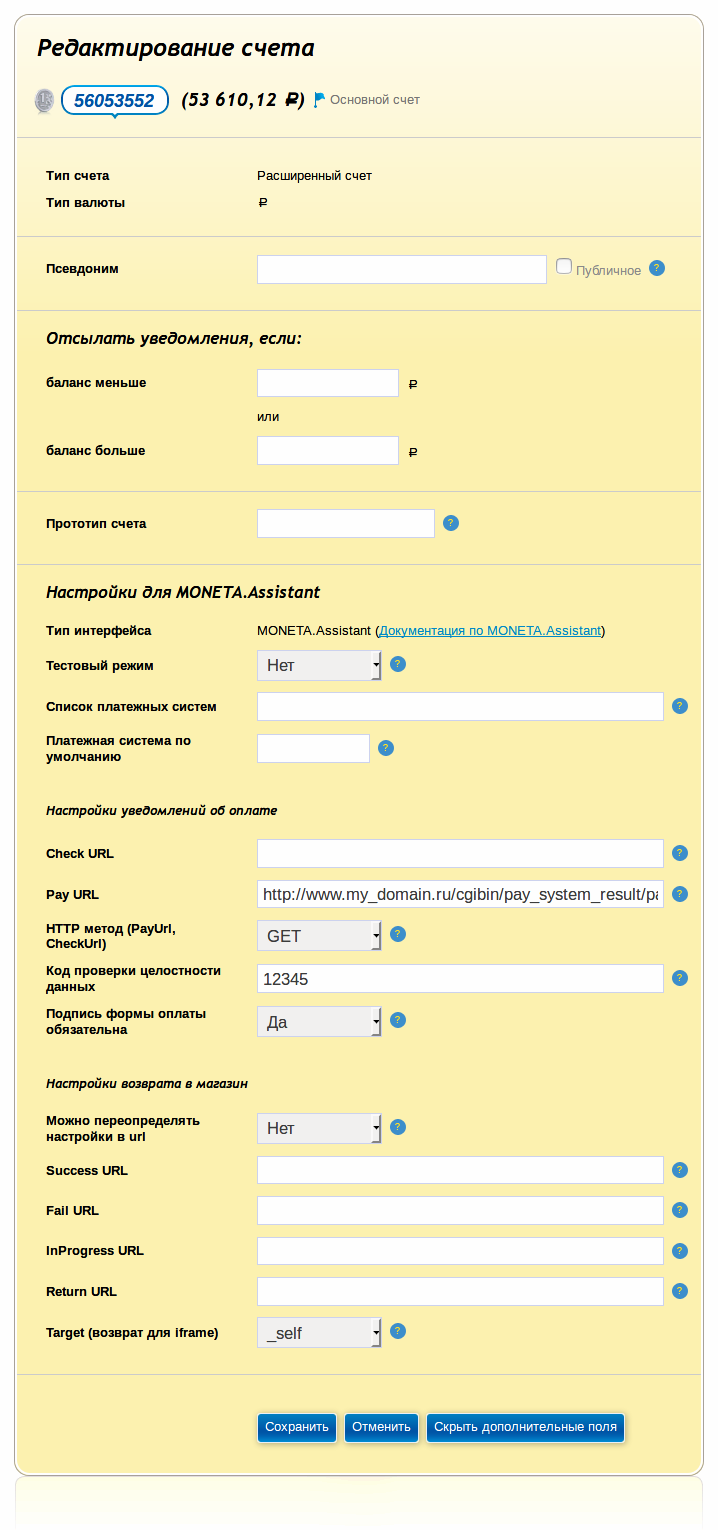Screen dimensions: 718x1530
Task: Click Скрыть дополнительные поля button
Action: pos(525,1427)
